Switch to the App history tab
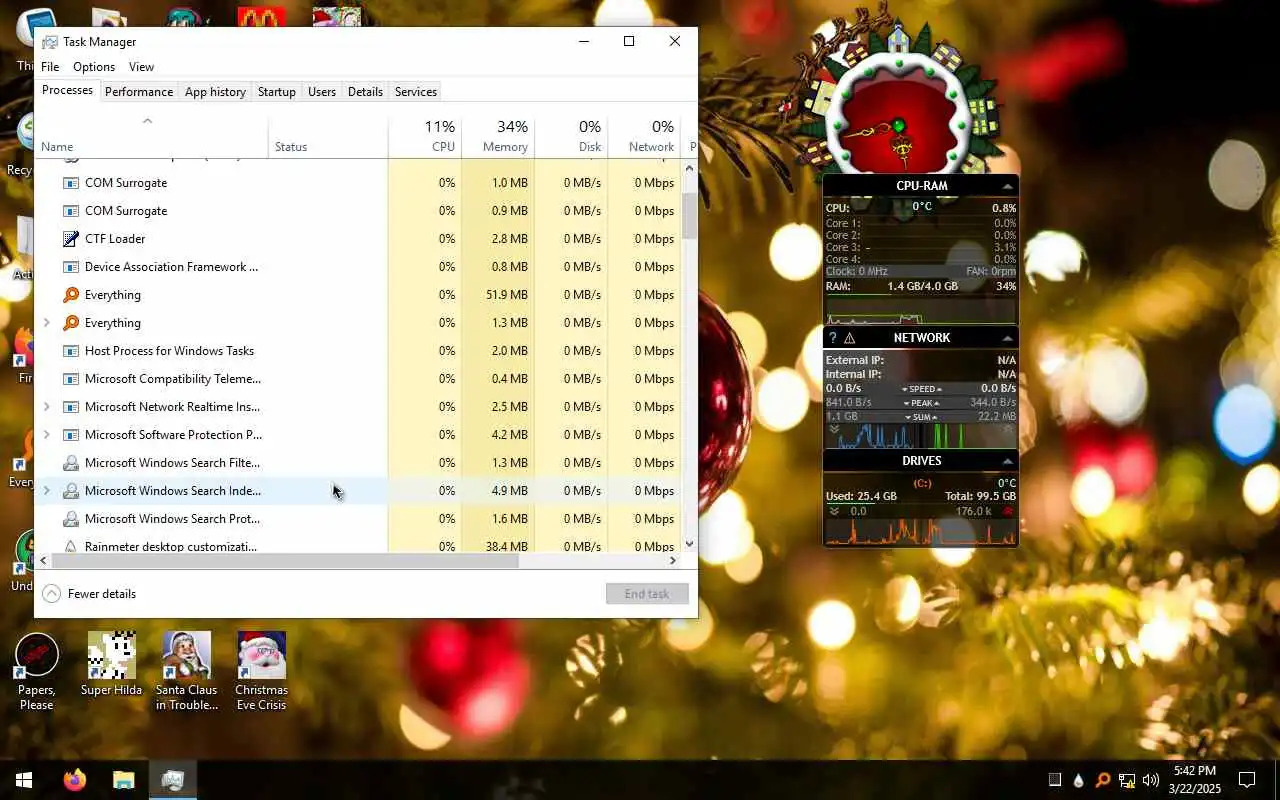 [215, 92]
